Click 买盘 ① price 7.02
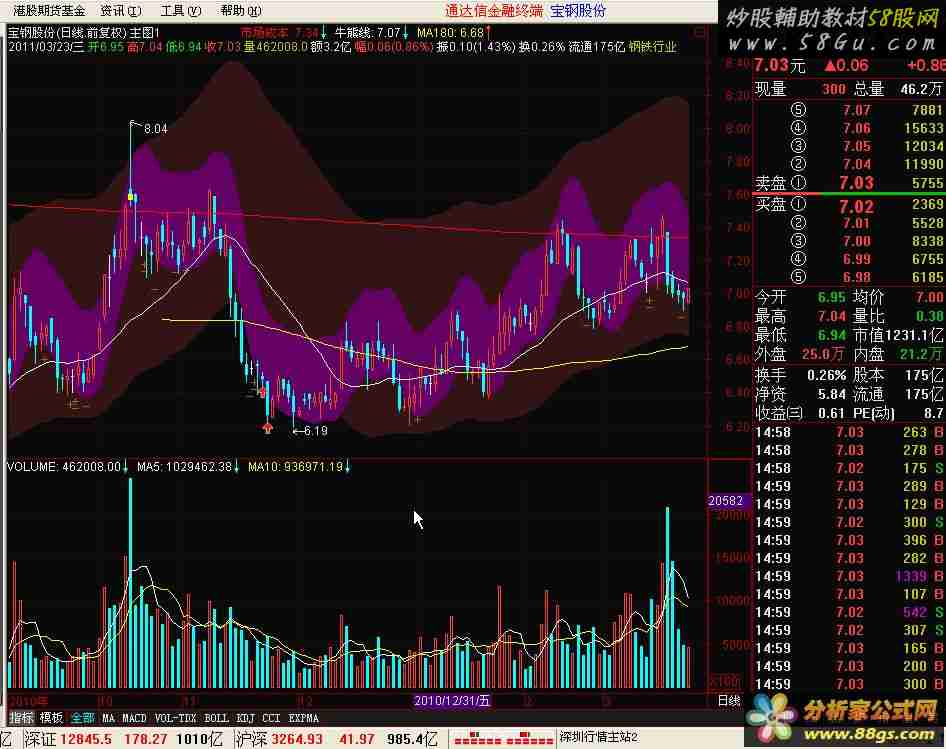The width and height of the screenshot is (946, 749). 856,206
